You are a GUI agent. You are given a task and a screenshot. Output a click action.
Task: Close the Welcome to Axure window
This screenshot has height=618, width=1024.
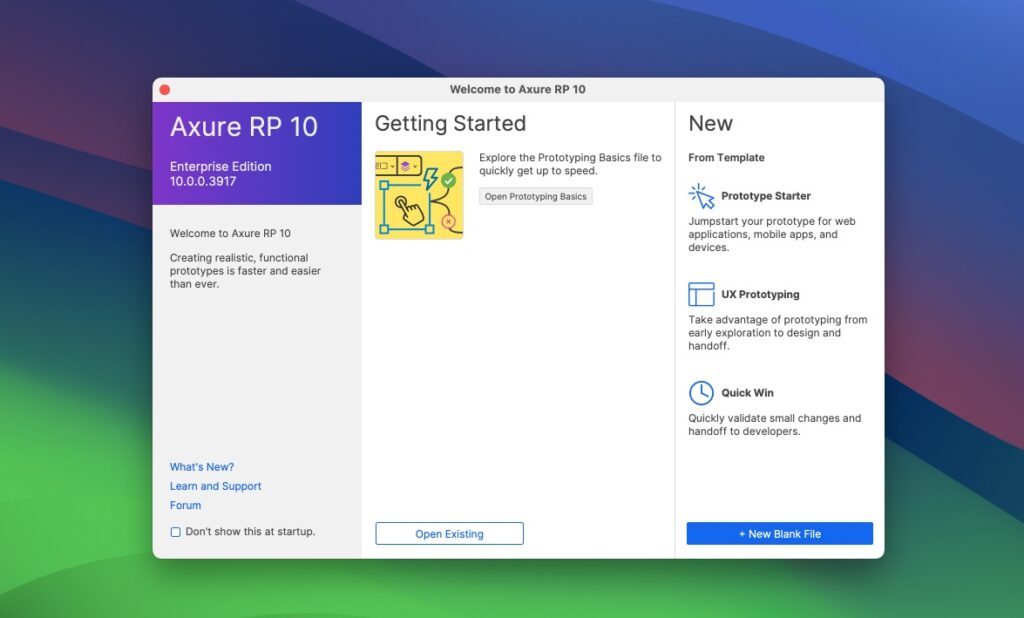point(164,89)
